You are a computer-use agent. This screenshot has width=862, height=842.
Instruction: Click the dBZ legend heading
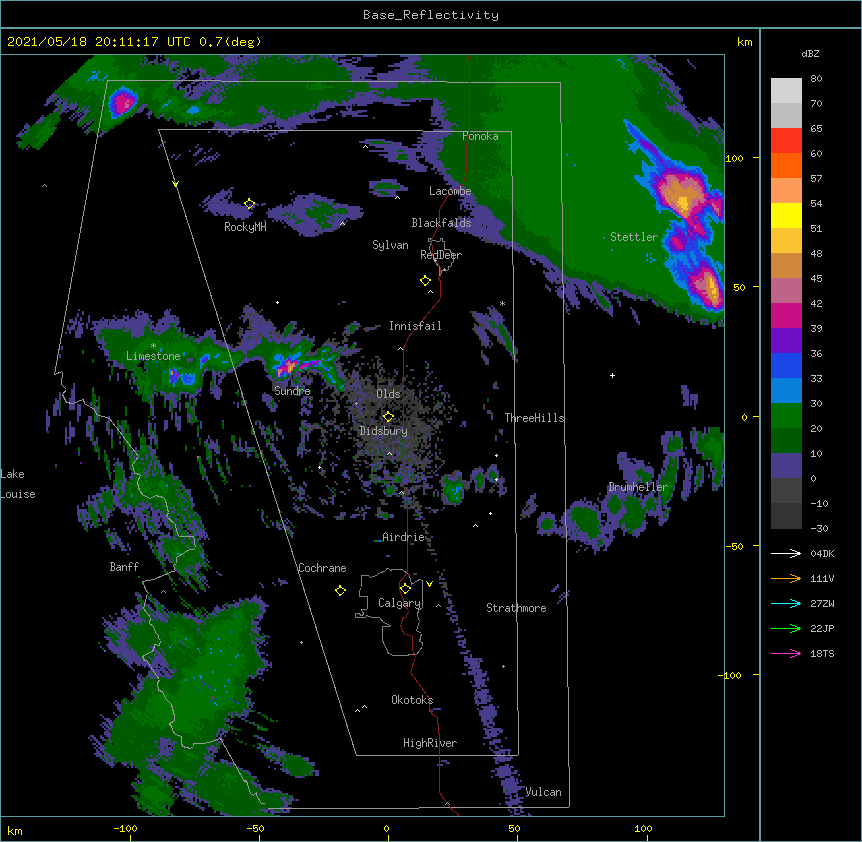(x=810, y=54)
